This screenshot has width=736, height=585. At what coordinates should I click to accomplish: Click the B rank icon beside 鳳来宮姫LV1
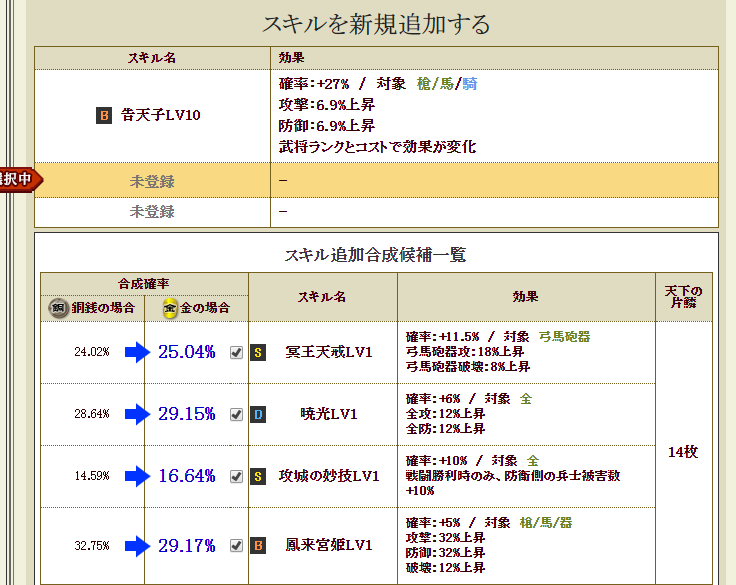tap(258, 545)
